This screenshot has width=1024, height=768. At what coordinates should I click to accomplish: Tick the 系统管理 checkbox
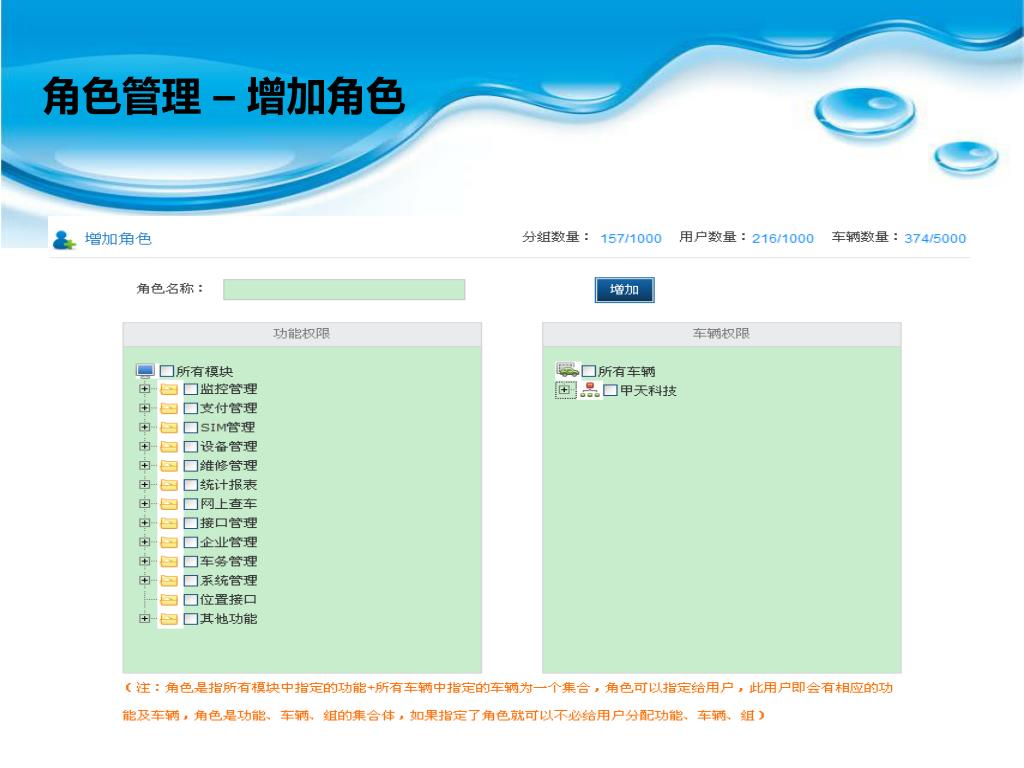pyautogui.click(x=191, y=581)
